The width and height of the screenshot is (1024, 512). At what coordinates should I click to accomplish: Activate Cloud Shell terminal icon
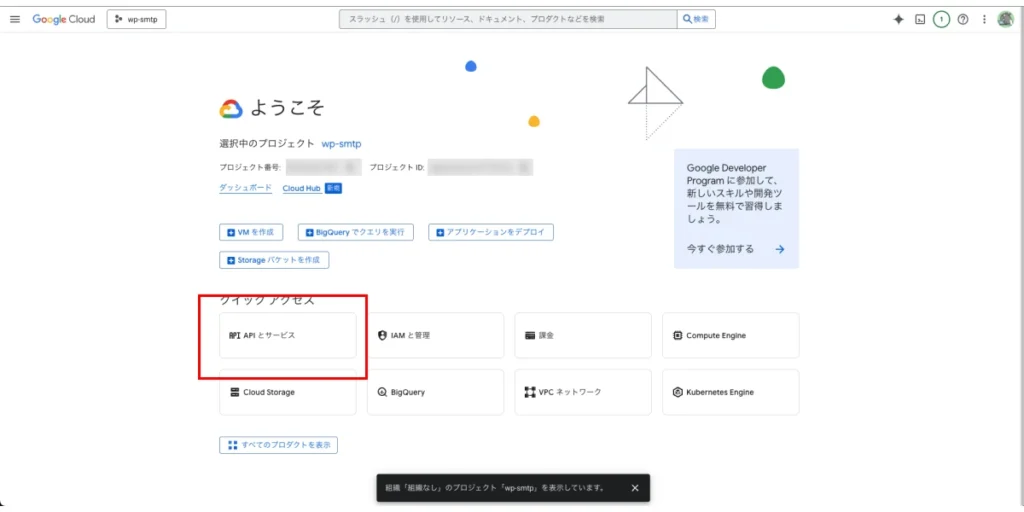920,19
